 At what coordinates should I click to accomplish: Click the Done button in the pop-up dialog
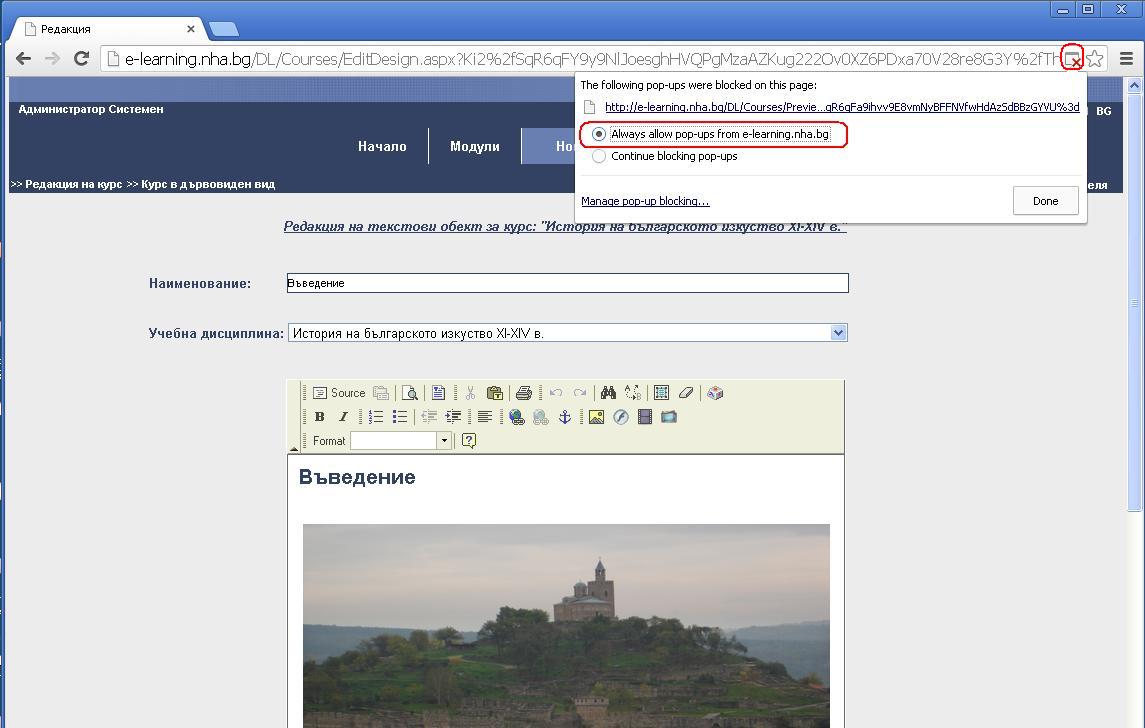(1045, 201)
